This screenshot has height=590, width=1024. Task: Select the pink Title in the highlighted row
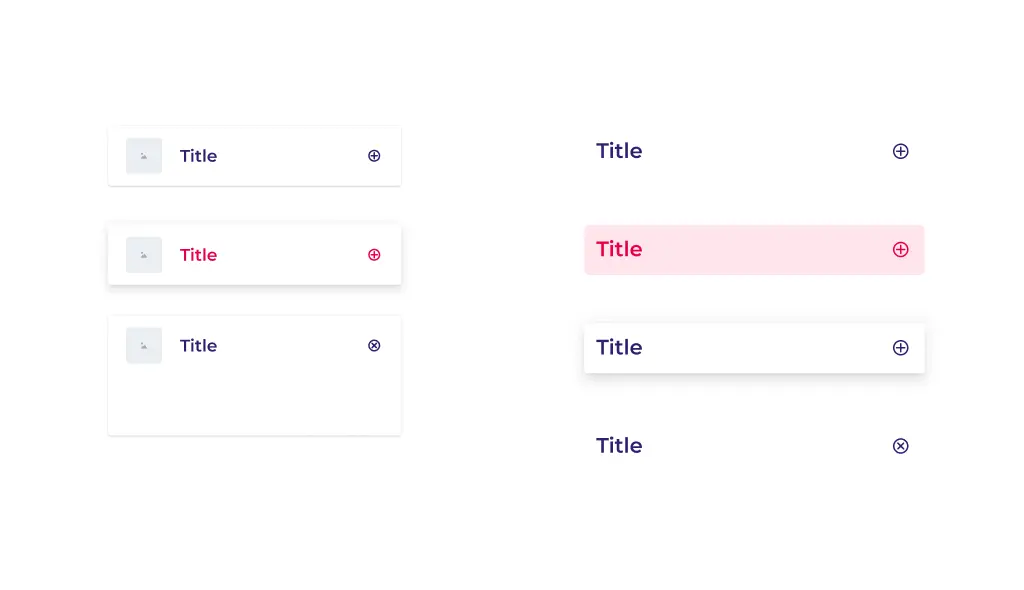[x=619, y=249]
